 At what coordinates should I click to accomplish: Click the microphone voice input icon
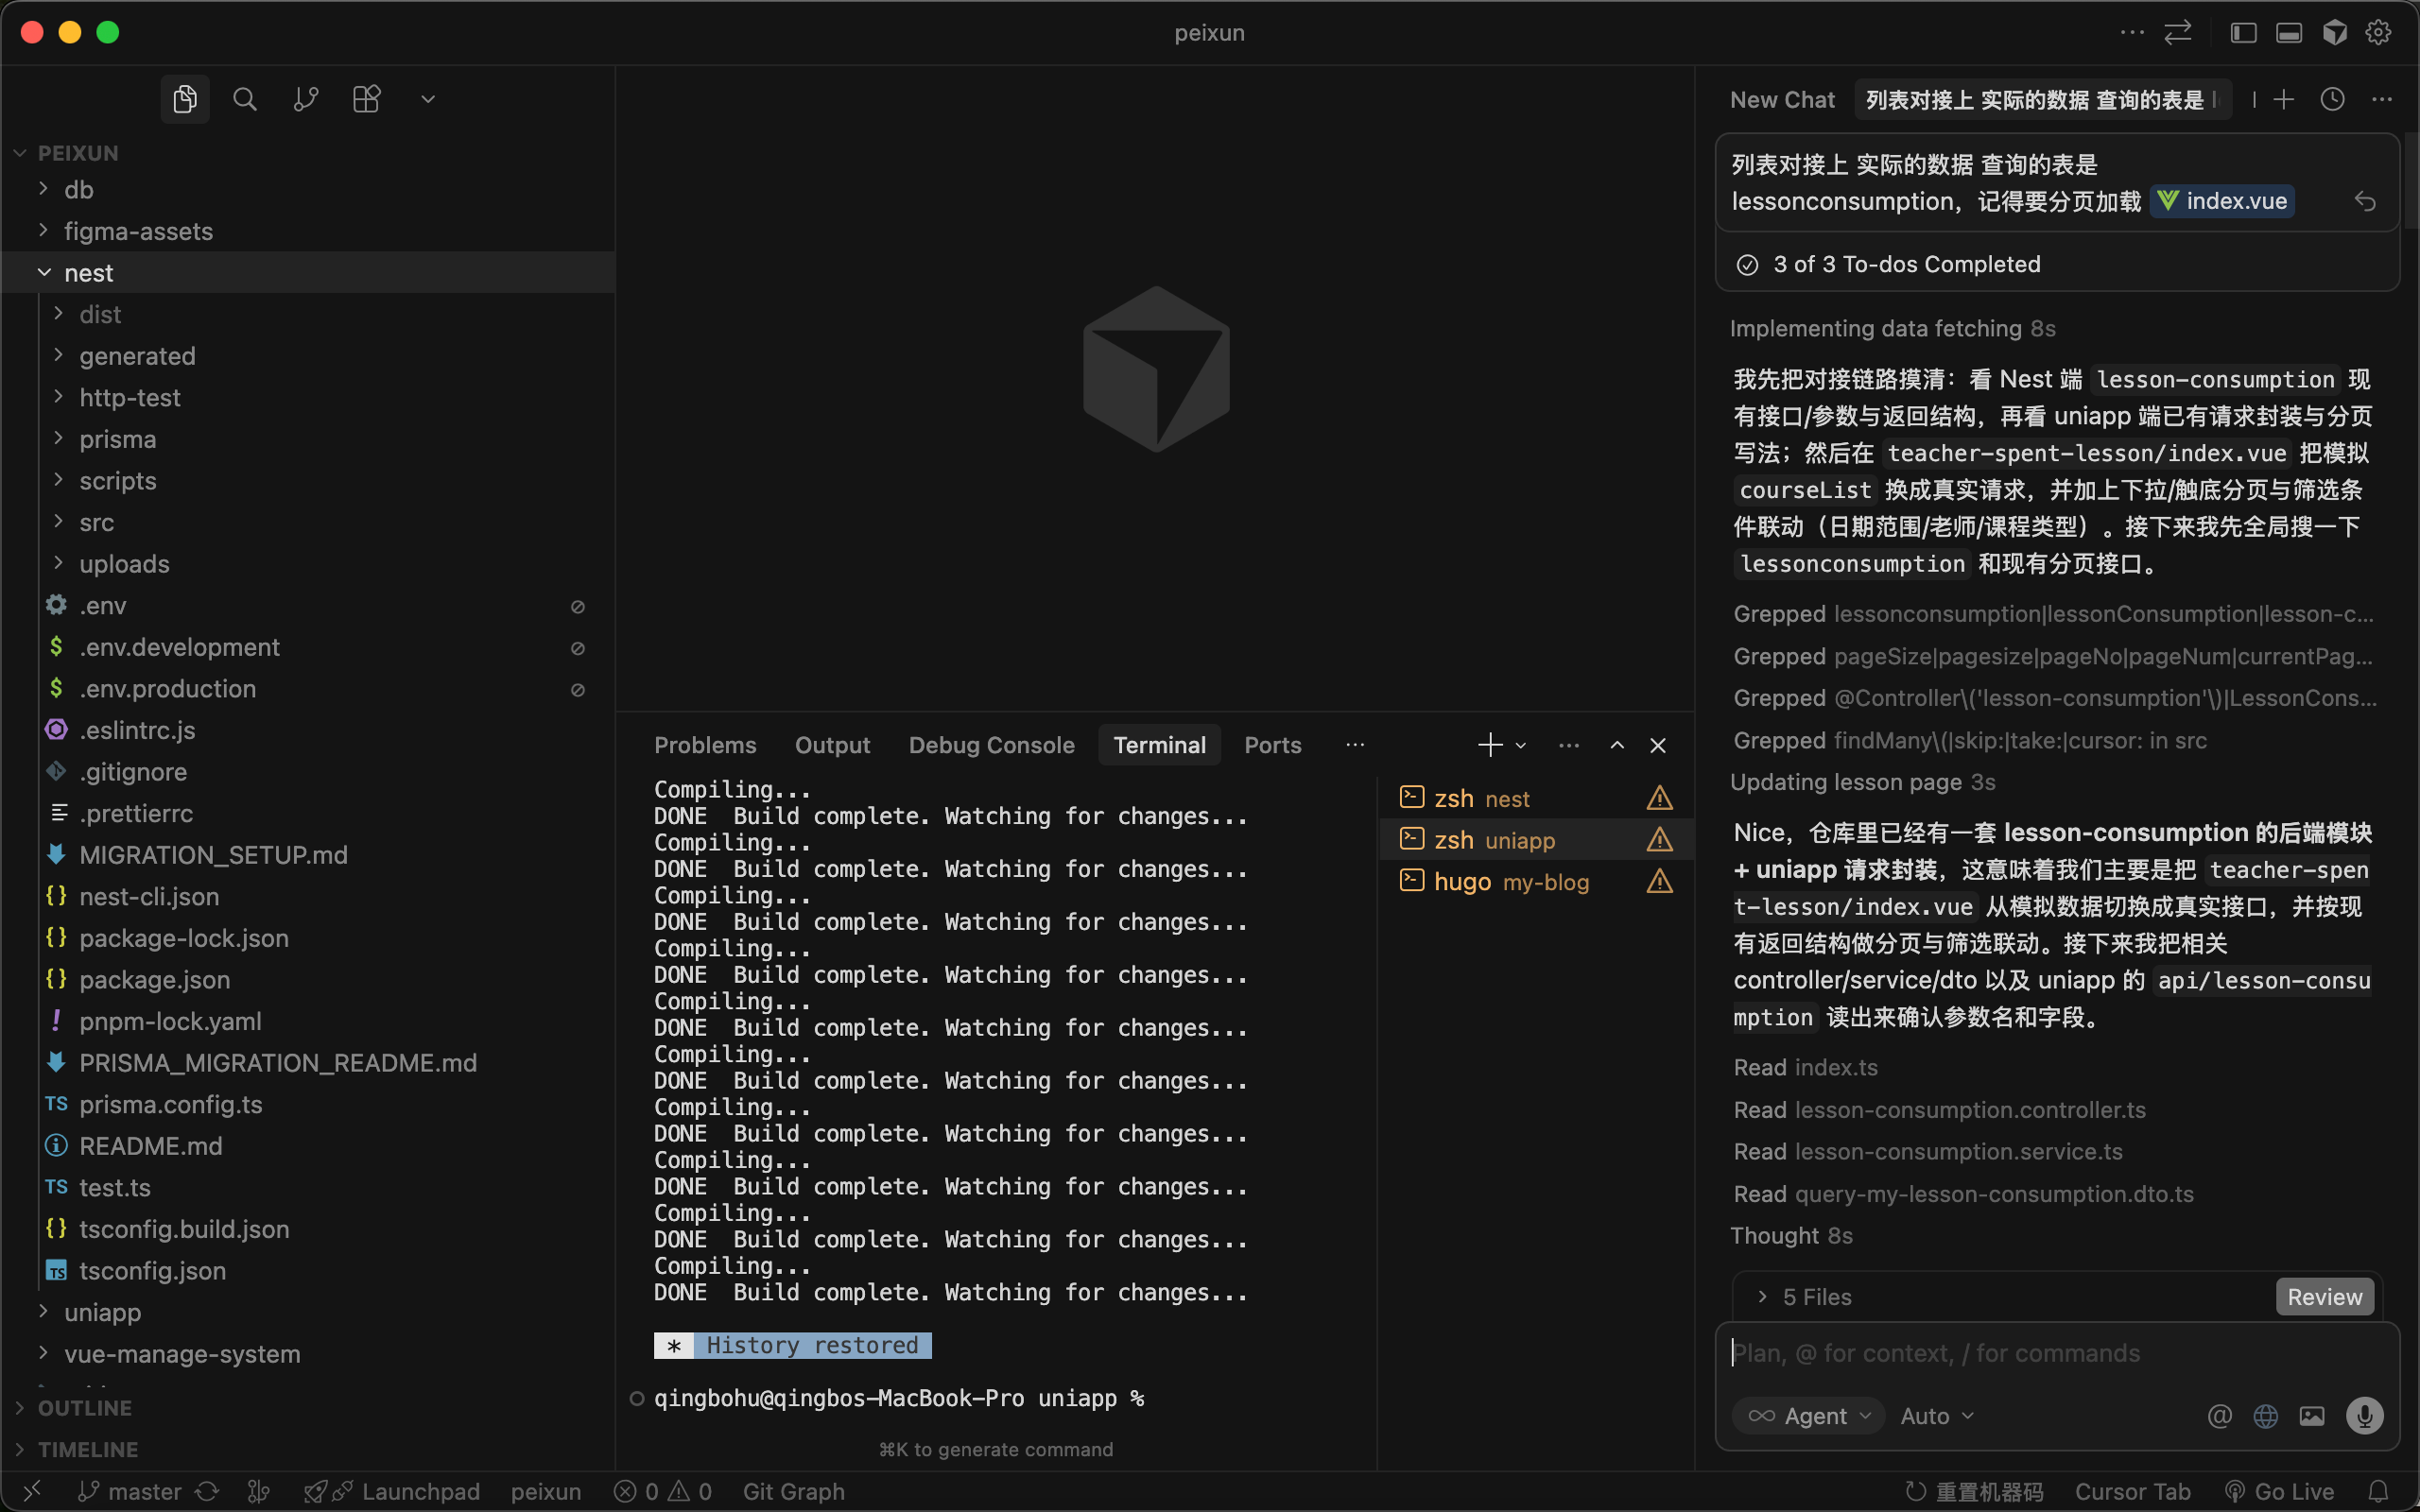2364,1416
